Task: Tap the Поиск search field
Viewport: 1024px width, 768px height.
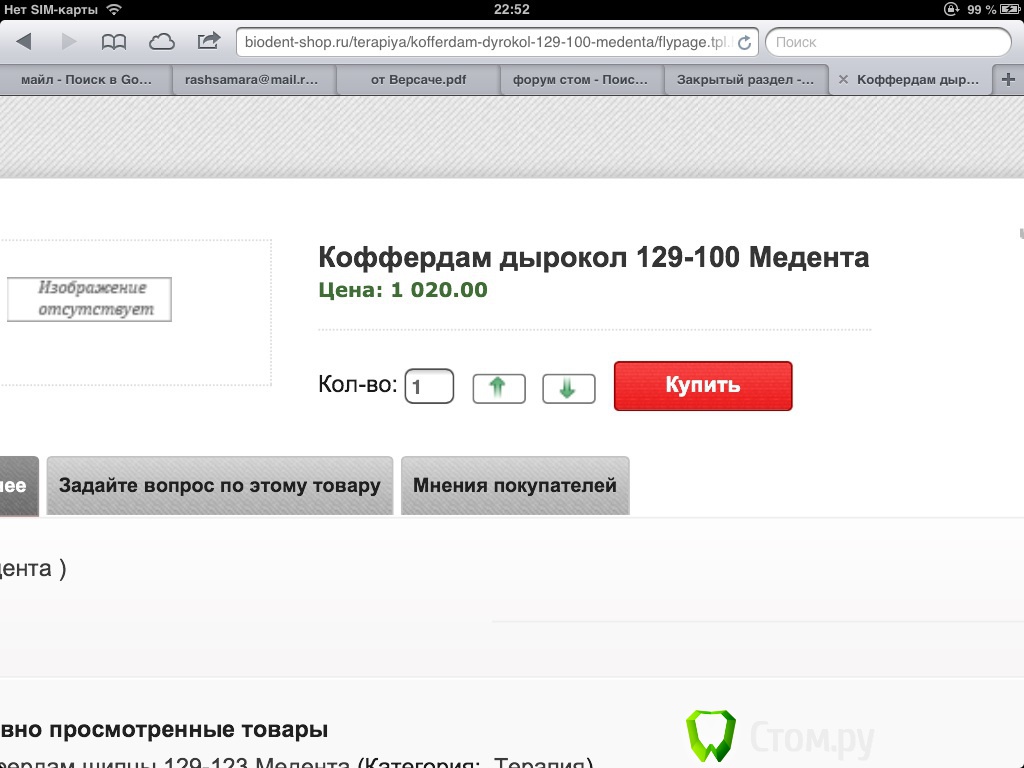Action: coord(888,42)
